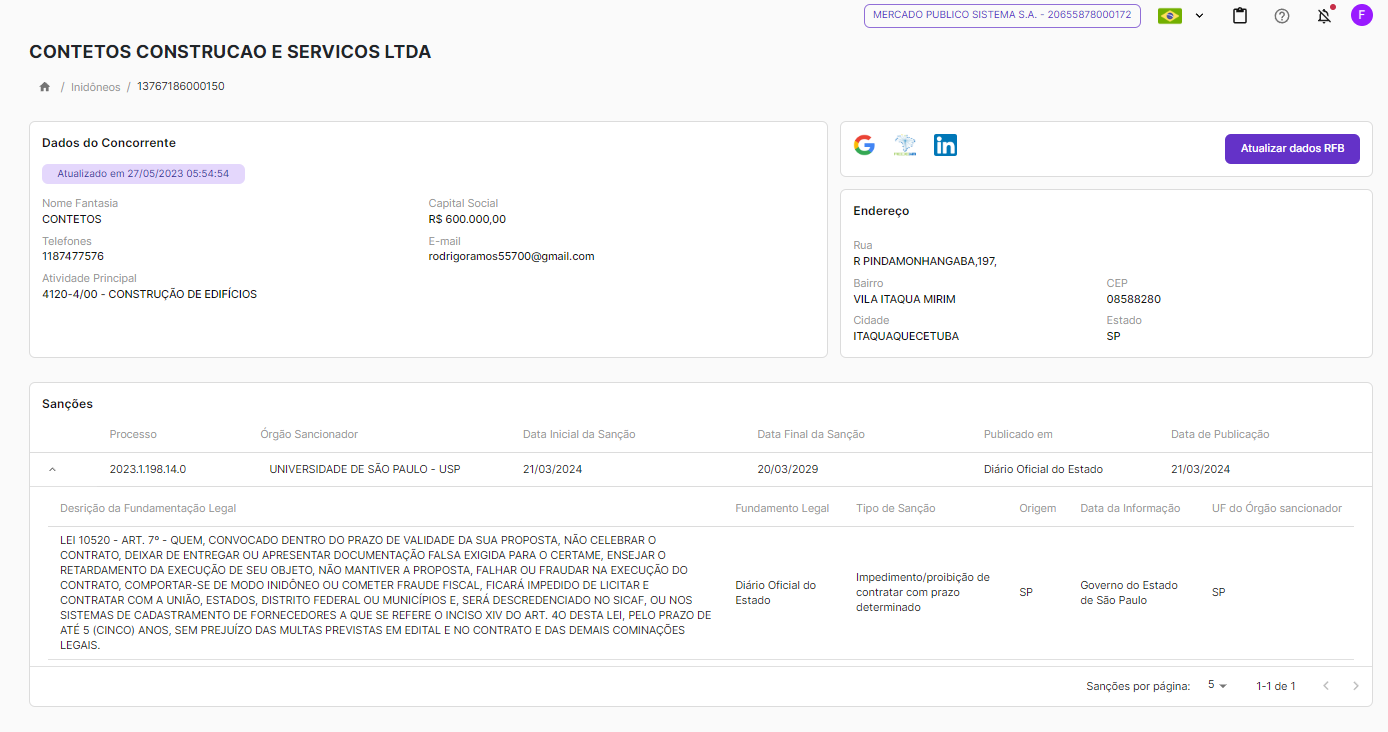Click the 'Processo' column header

(x=133, y=434)
